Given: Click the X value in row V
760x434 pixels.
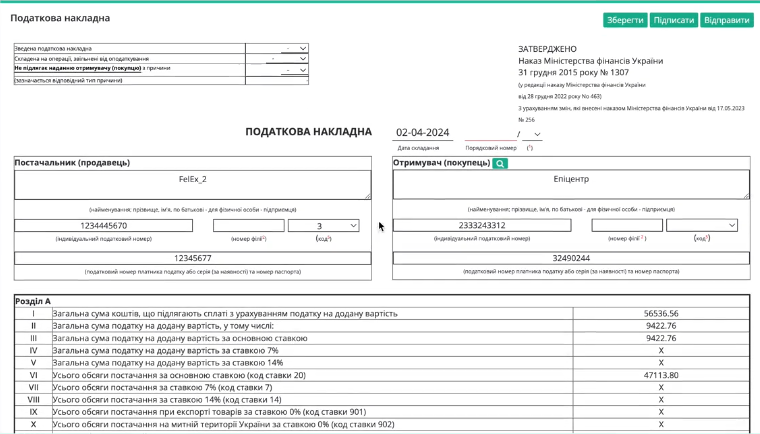Looking at the screenshot, I should (x=661, y=363).
